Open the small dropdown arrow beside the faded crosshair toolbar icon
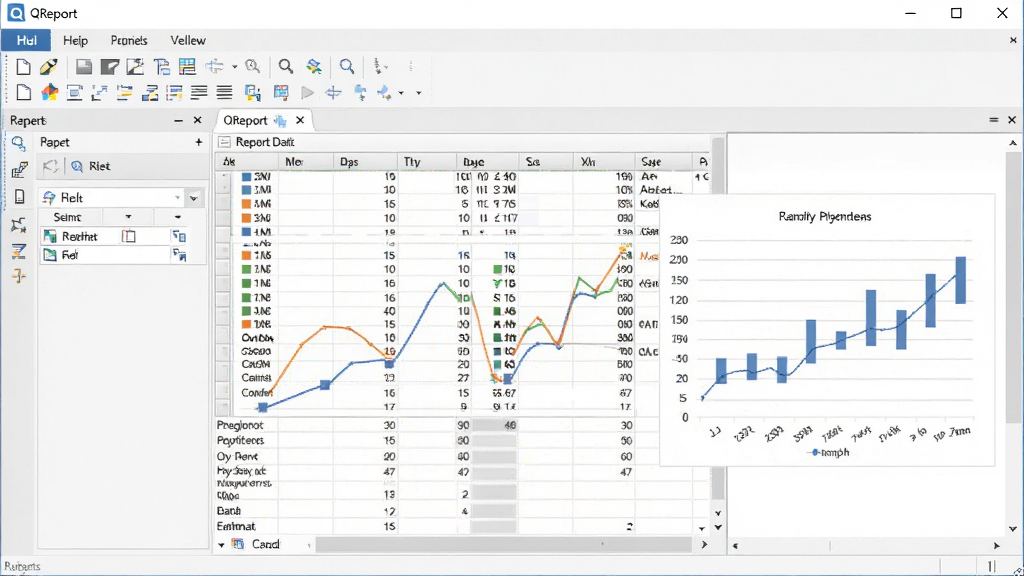1024x576 pixels. [234, 67]
